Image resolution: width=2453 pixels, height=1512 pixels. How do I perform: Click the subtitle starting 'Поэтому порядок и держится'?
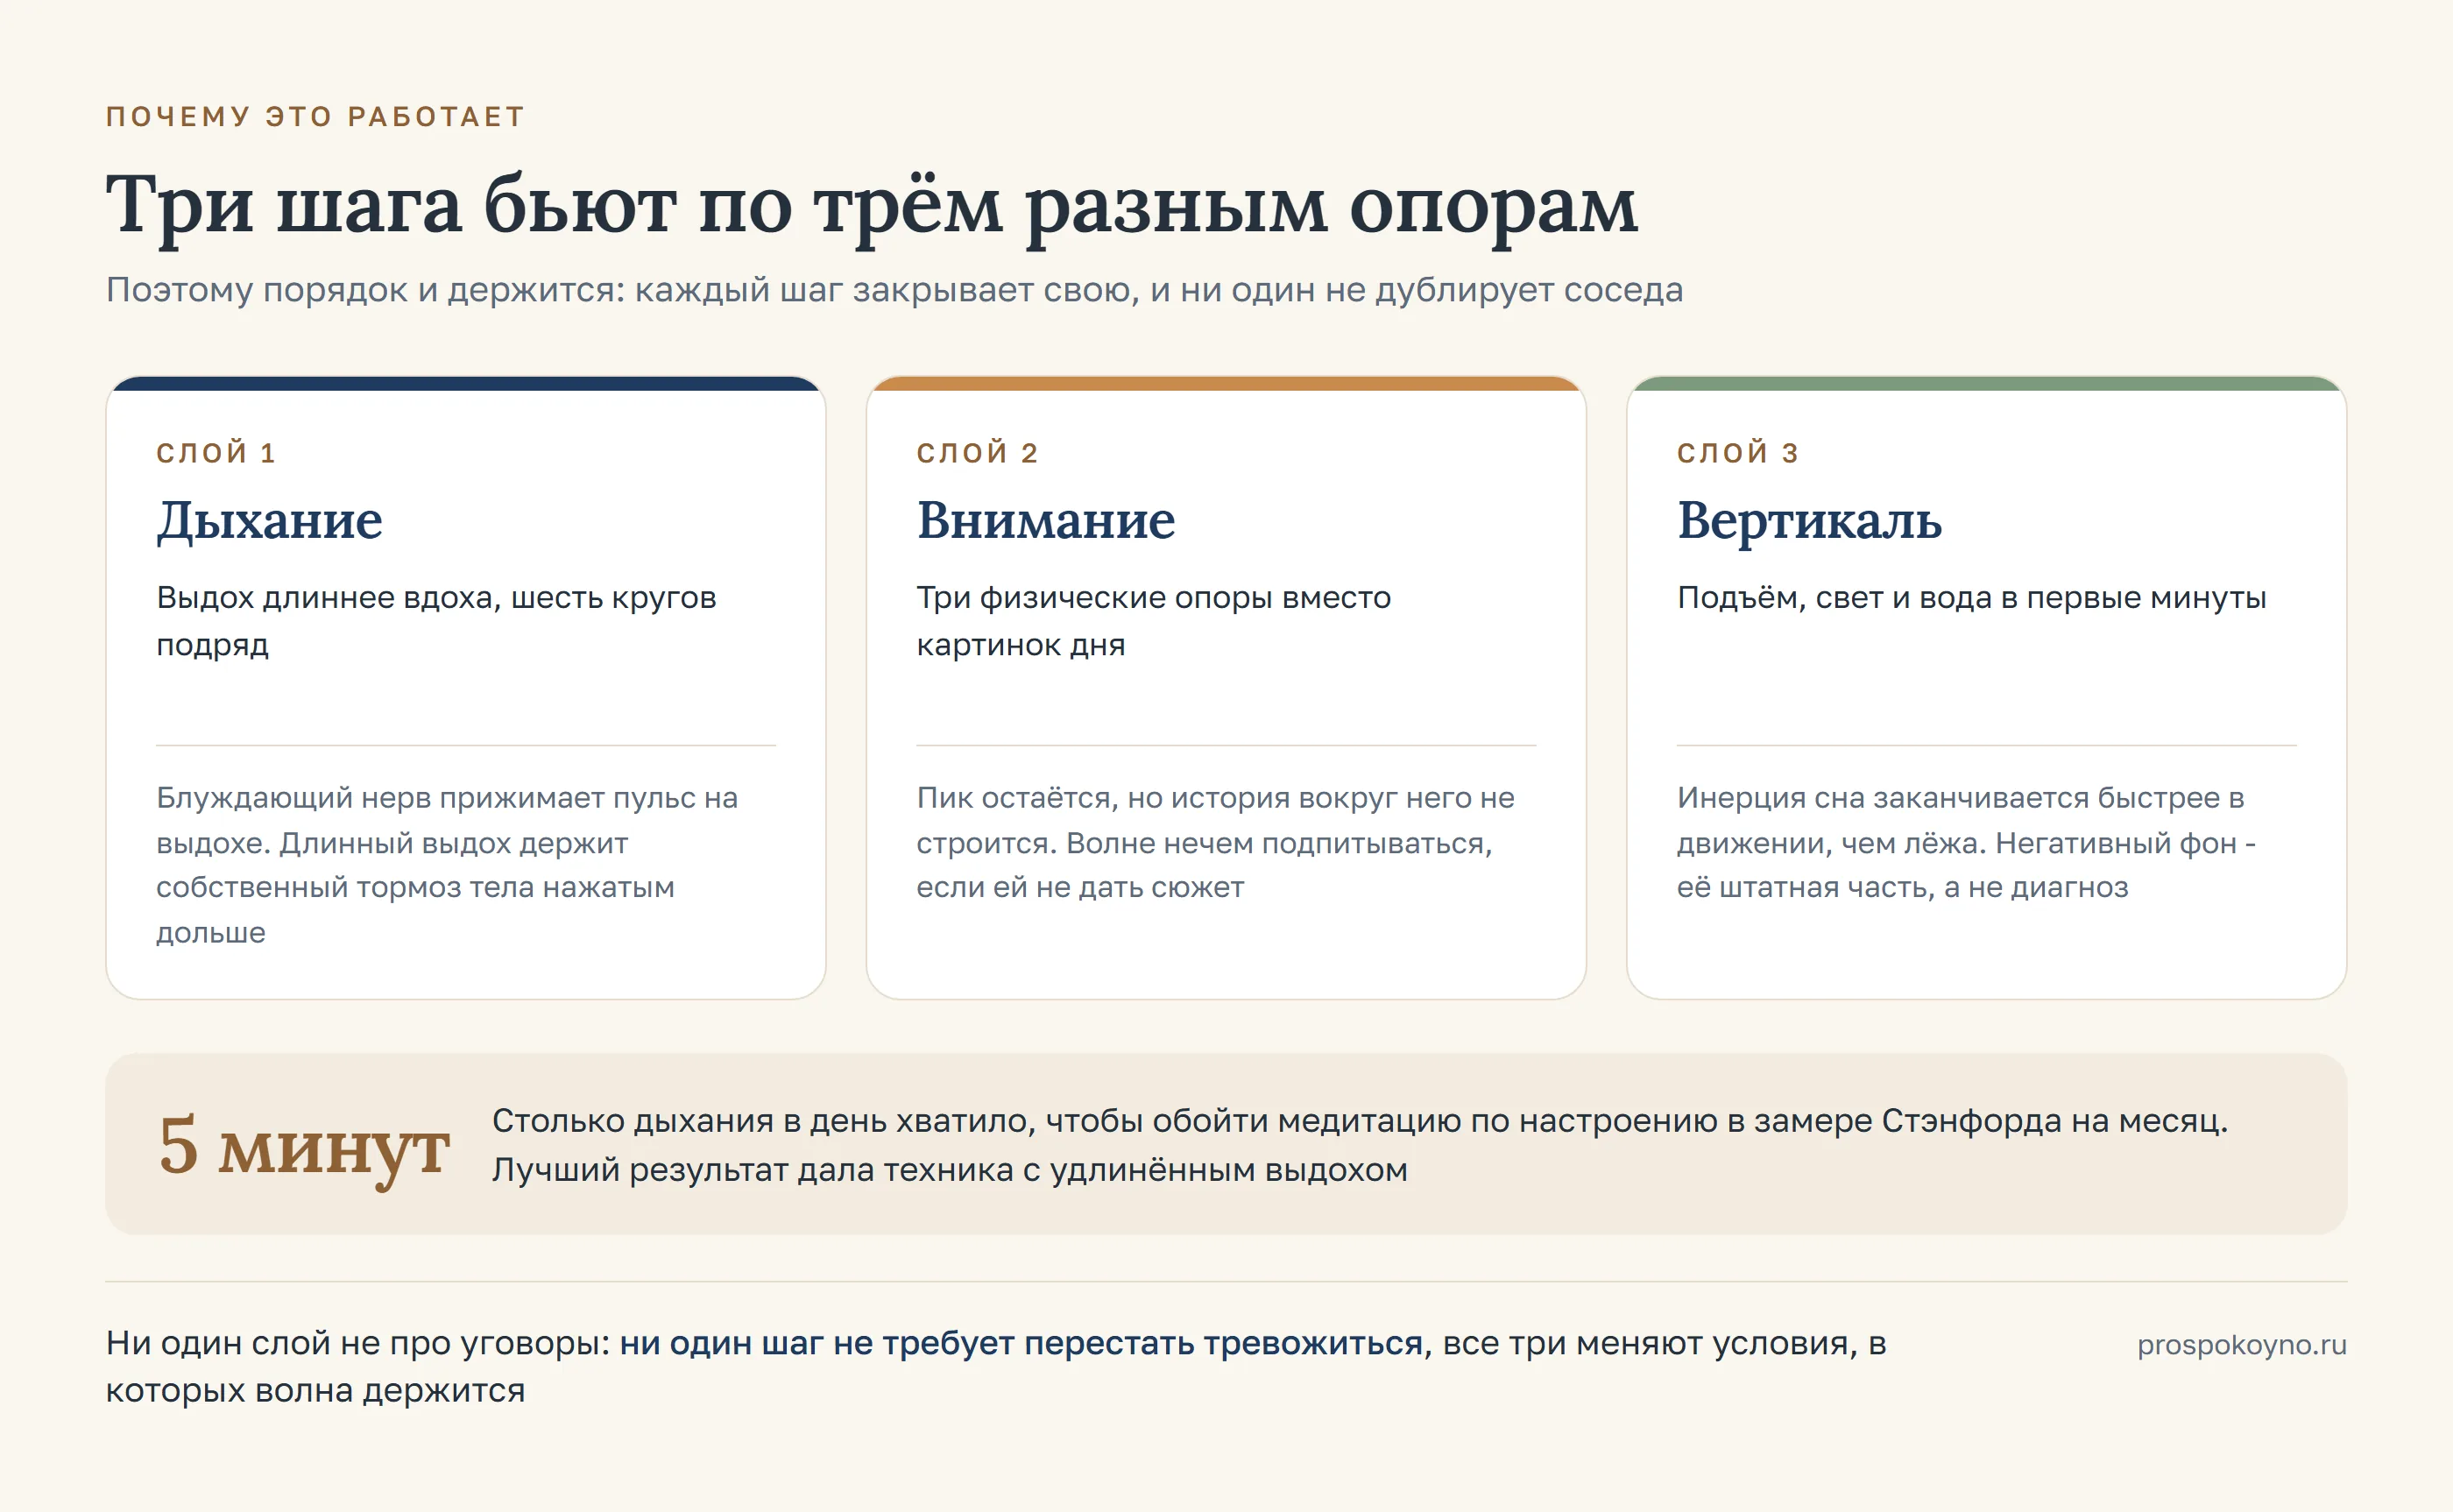[x=895, y=290]
